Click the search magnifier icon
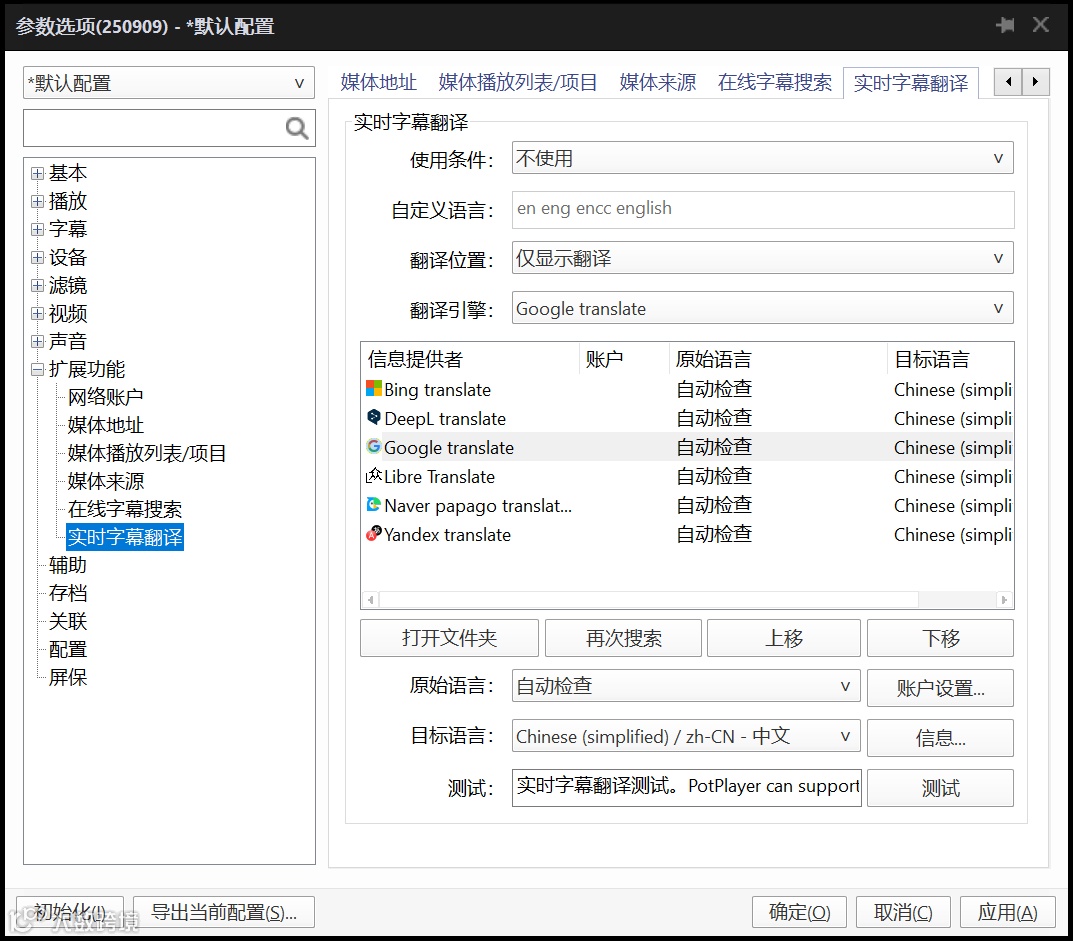Viewport: 1073px width, 941px height. pyautogui.click(x=297, y=128)
